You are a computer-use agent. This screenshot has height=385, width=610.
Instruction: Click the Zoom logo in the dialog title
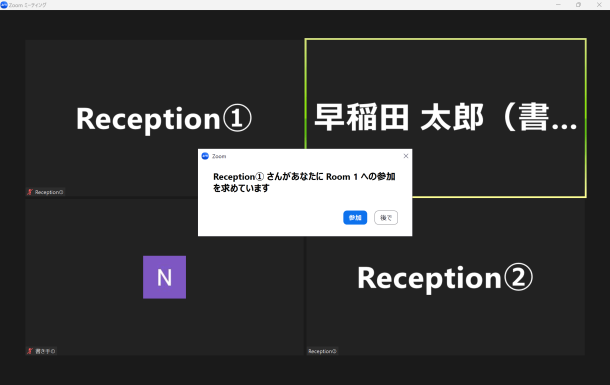point(205,156)
